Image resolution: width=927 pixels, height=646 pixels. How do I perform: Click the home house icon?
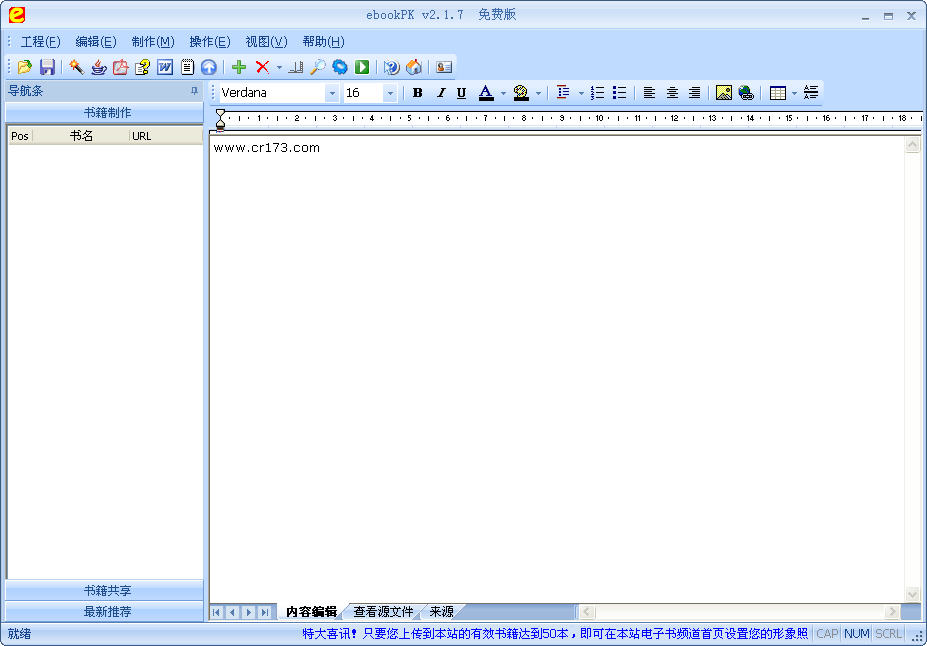(414, 67)
